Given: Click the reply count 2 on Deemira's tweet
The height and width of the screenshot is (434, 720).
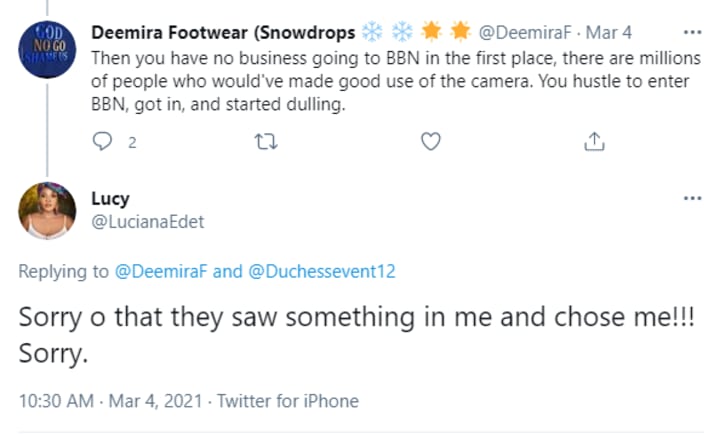Looking at the screenshot, I should (131, 143).
